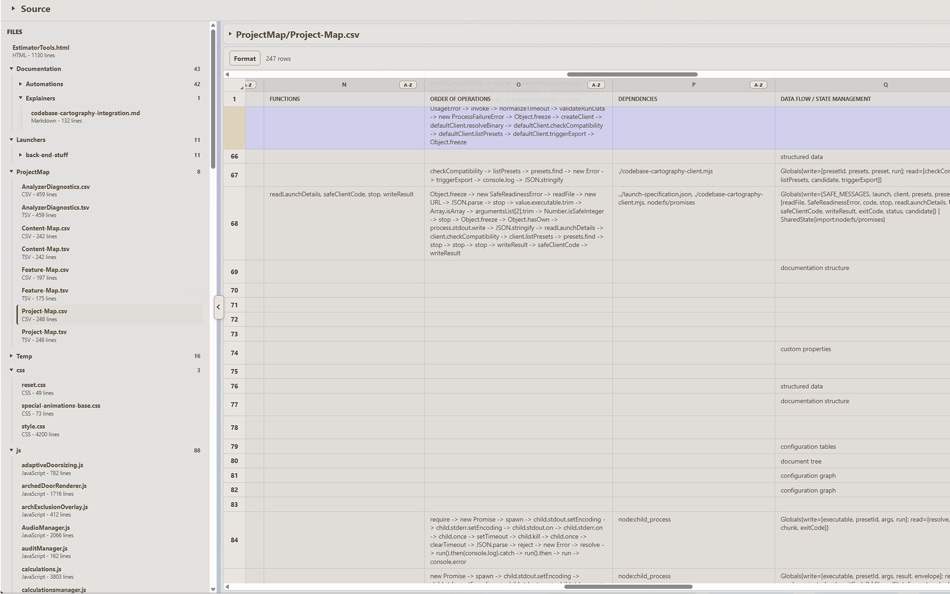This screenshot has width=950, height=594.
Task: Open Content-Map.csv file
Action: [46, 232]
